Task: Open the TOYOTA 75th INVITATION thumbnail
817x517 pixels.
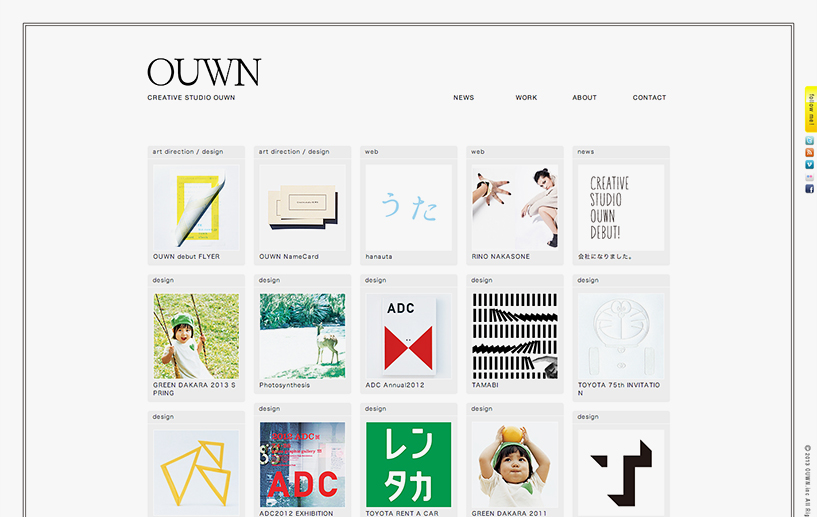Action: point(621,336)
